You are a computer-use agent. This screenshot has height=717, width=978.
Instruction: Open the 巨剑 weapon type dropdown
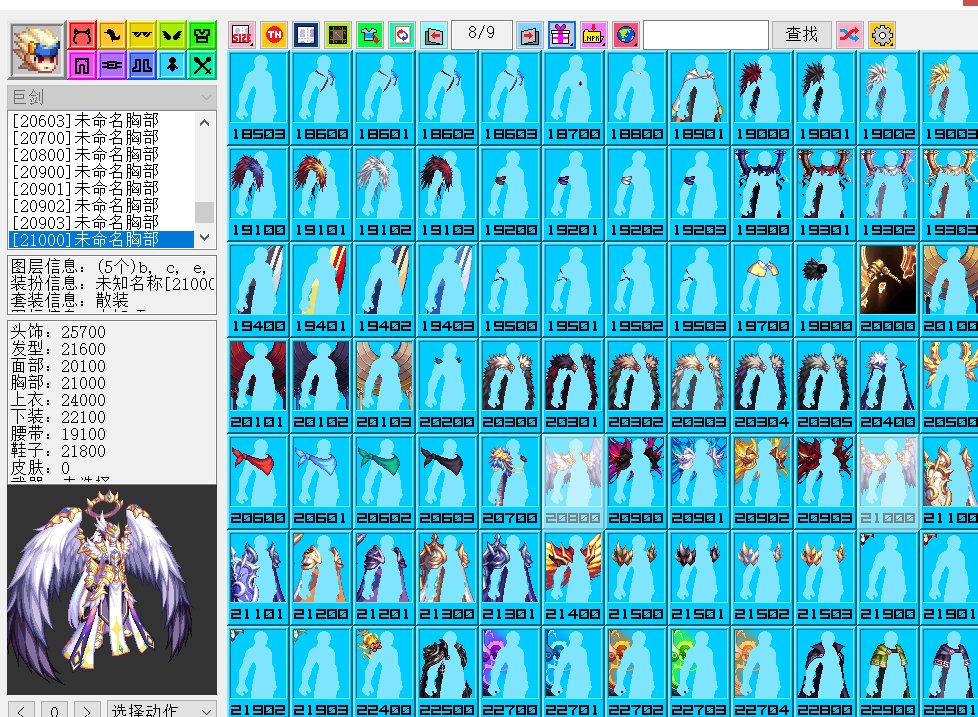coord(110,97)
